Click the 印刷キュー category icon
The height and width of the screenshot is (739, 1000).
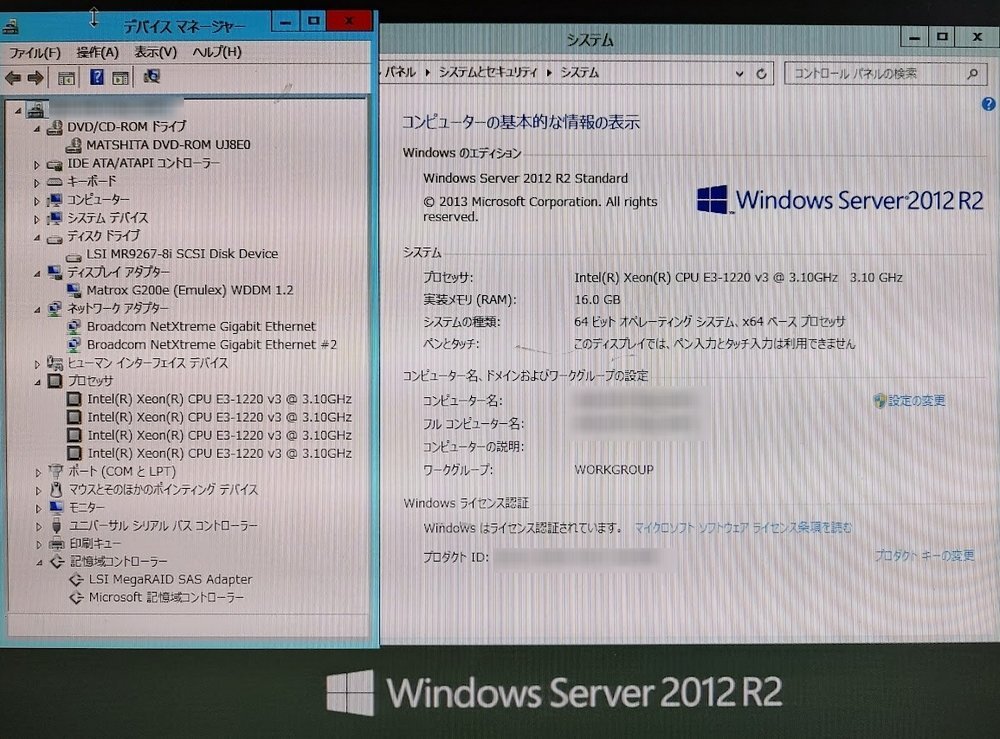pos(57,543)
